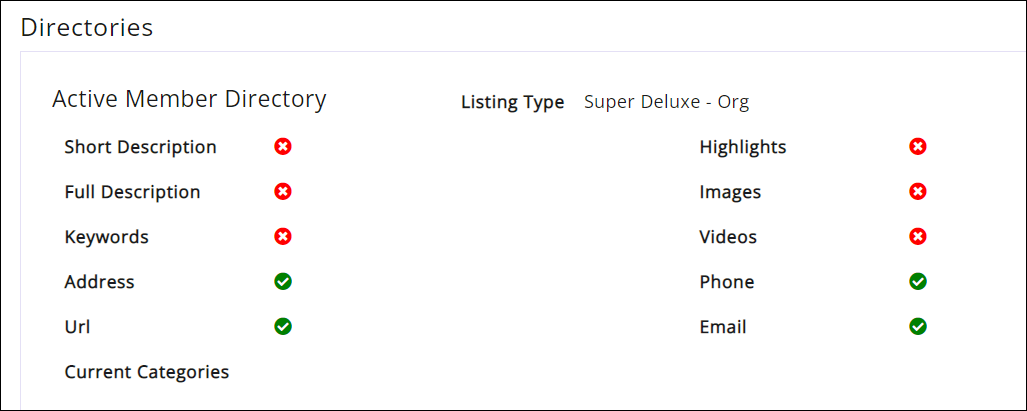Click the green checkmark beside Phone
This screenshot has height=411, width=1027.
click(918, 282)
